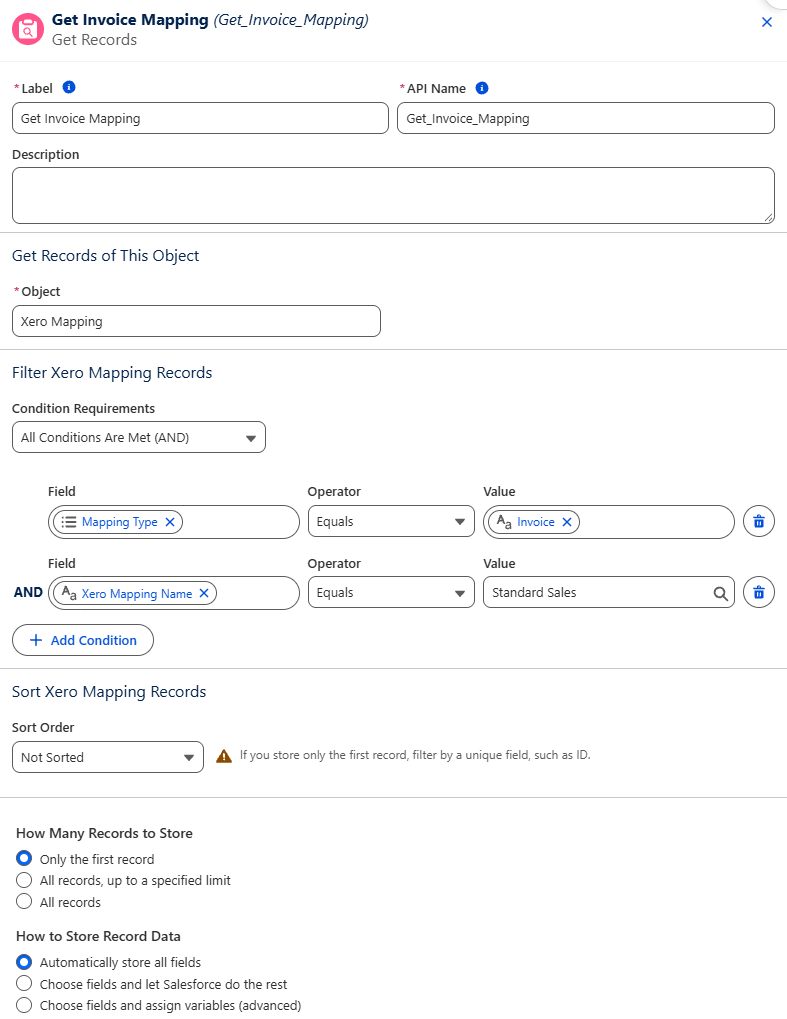Viewport: 787px width, 1019px height.
Task: Click the picklist icon in Mapping Type pill
Action: [69, 522]
